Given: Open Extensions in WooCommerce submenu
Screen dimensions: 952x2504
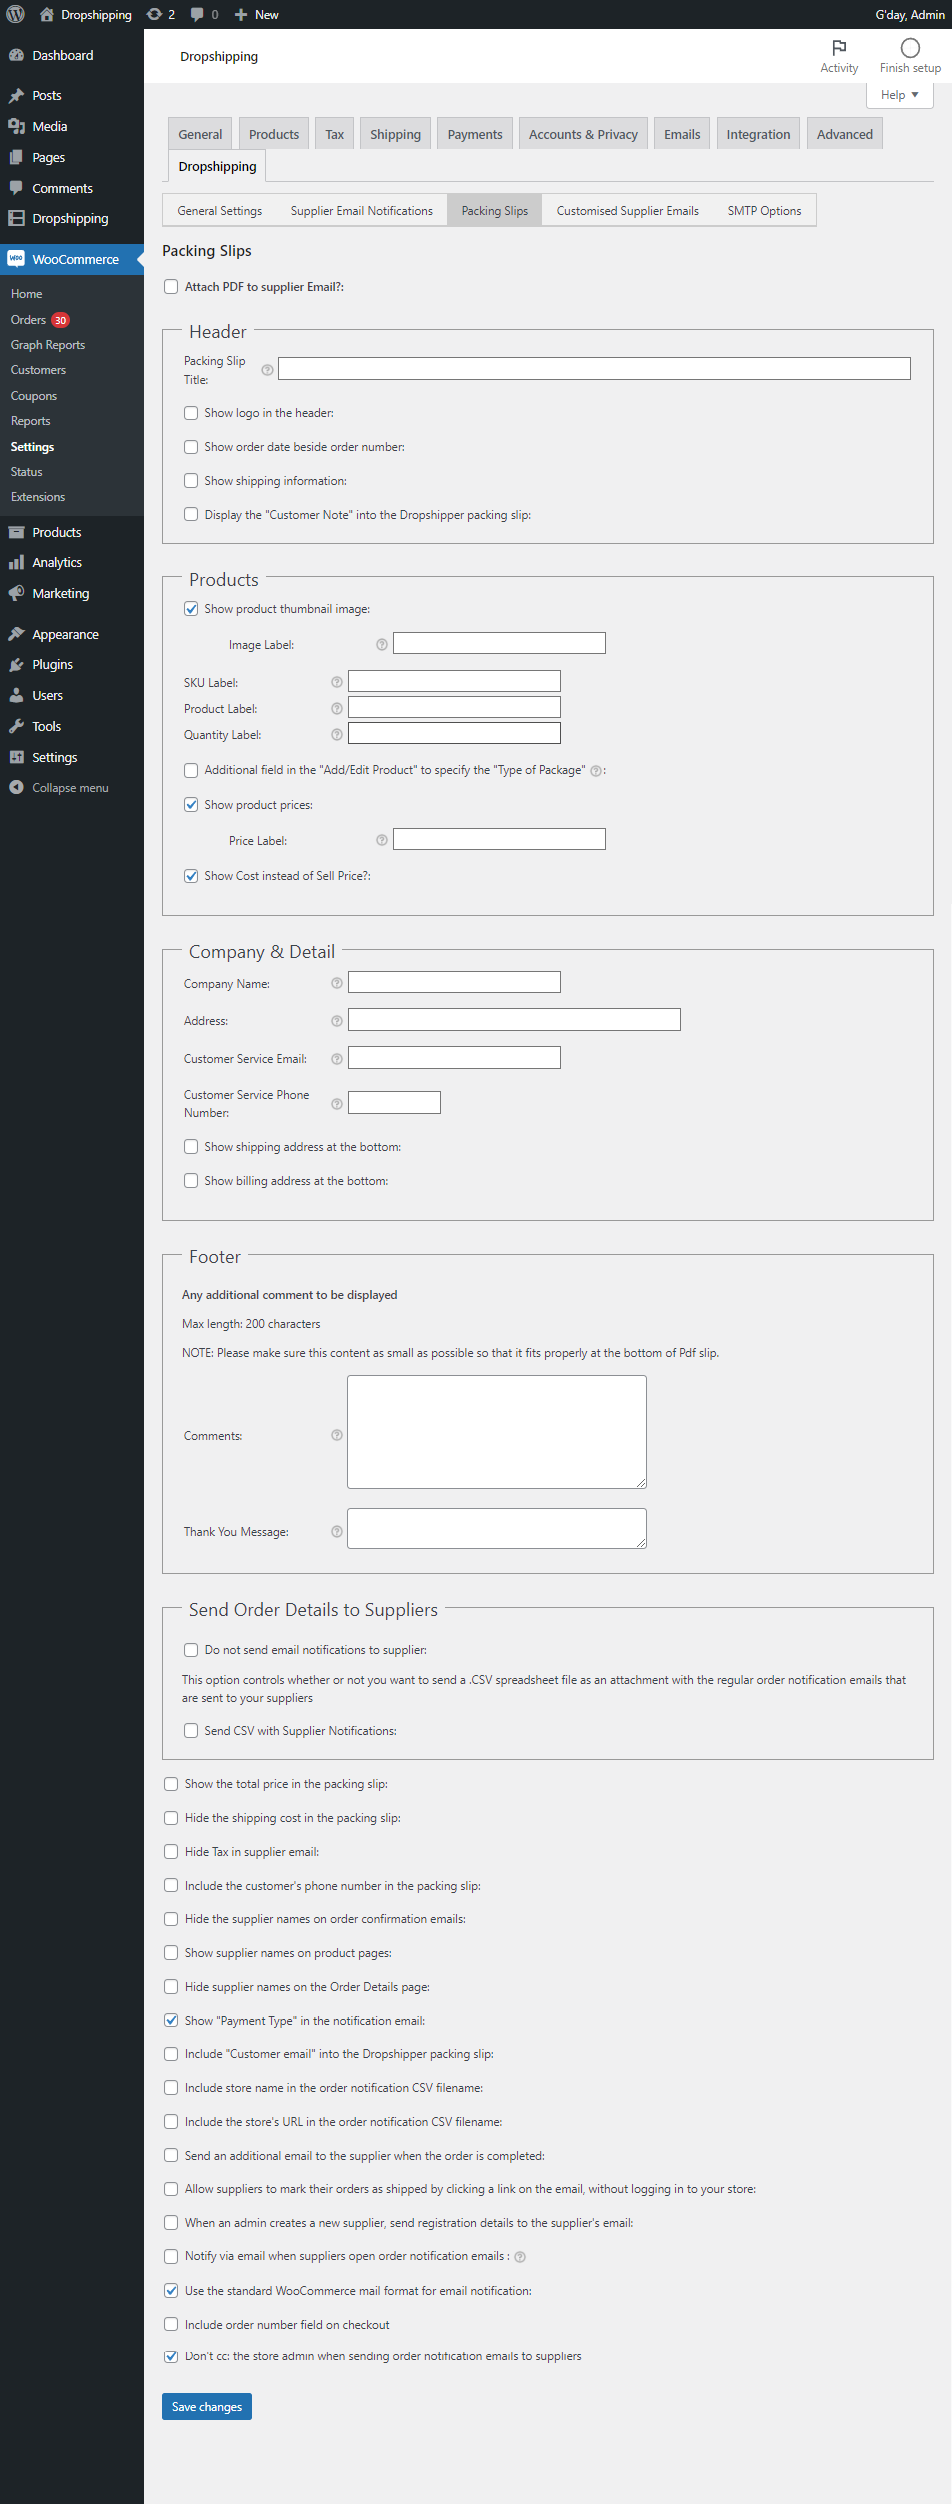Looking at the screenshot, I should [38, 497].
